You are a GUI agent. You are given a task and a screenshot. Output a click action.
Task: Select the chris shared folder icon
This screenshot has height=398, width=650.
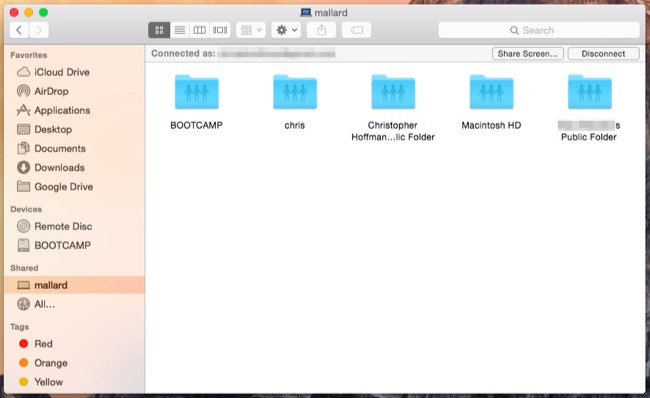pyautogui.click(x=295, y=92)
